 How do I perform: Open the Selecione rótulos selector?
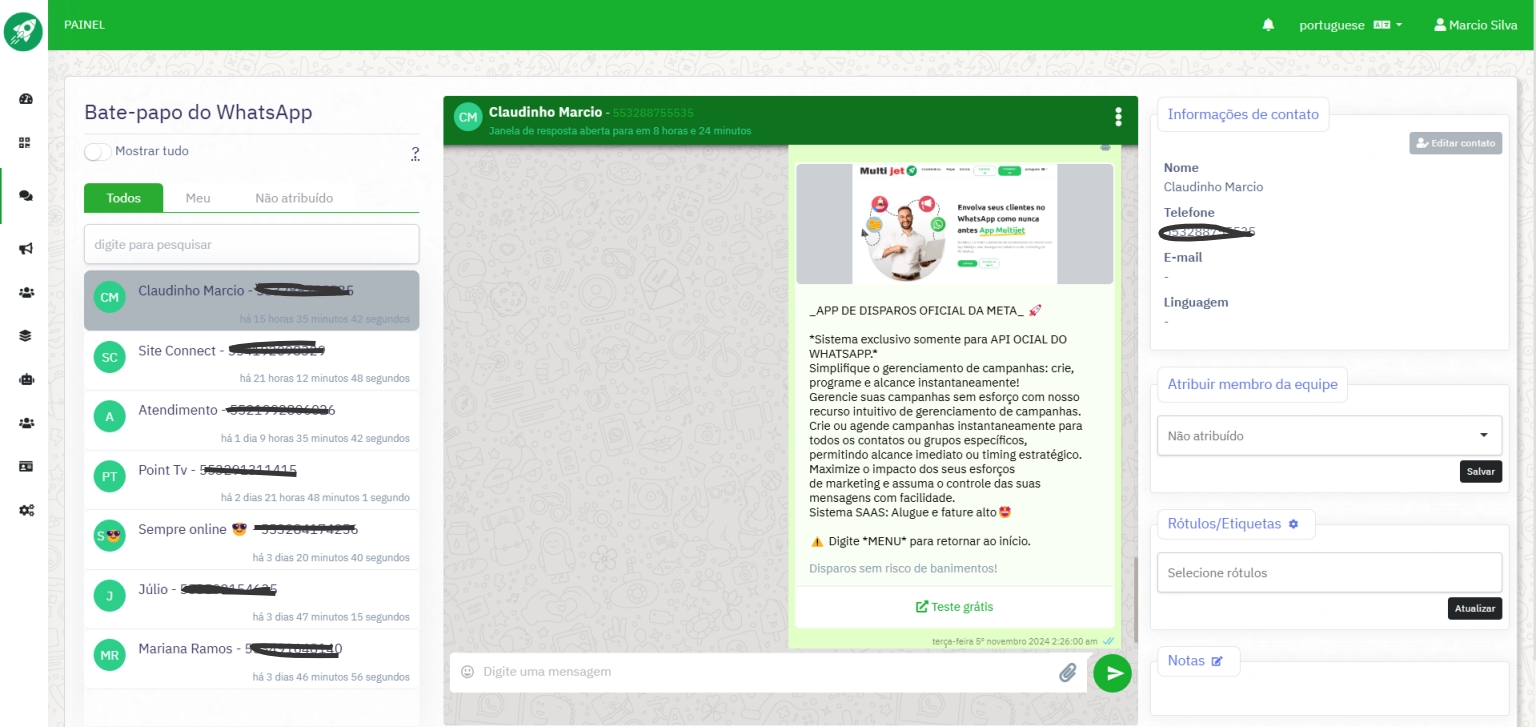(x=1329, y=573)
